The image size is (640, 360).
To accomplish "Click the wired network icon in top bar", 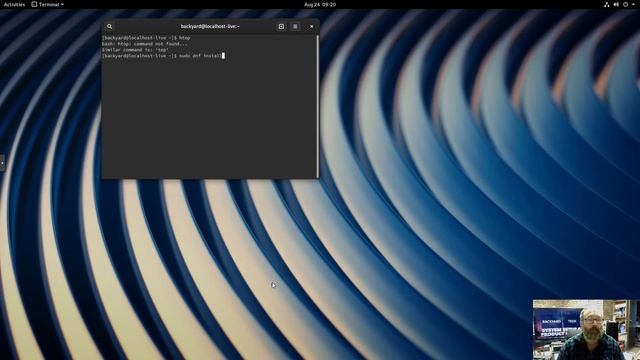I will click(607, 4).
